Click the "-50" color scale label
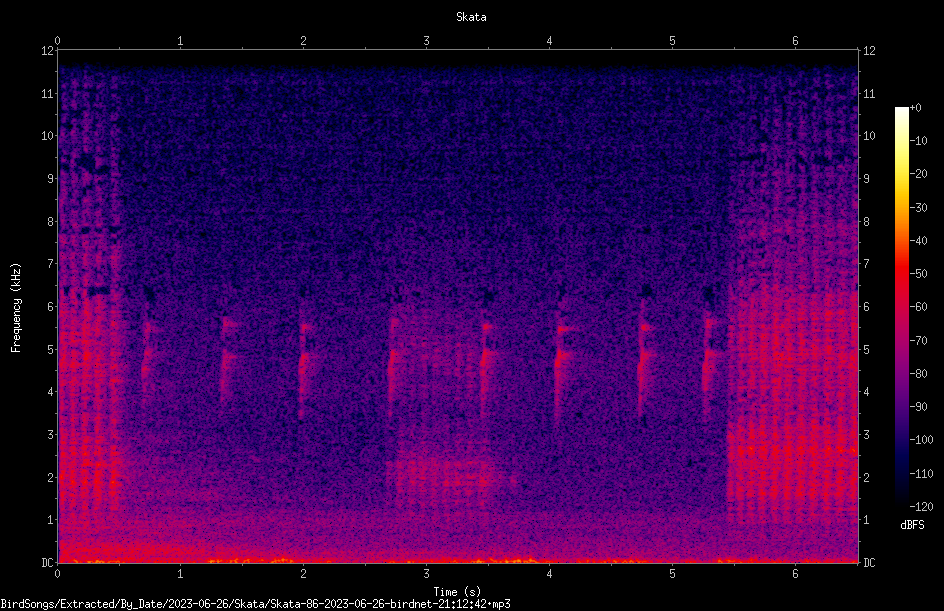 tap(918, 274)
